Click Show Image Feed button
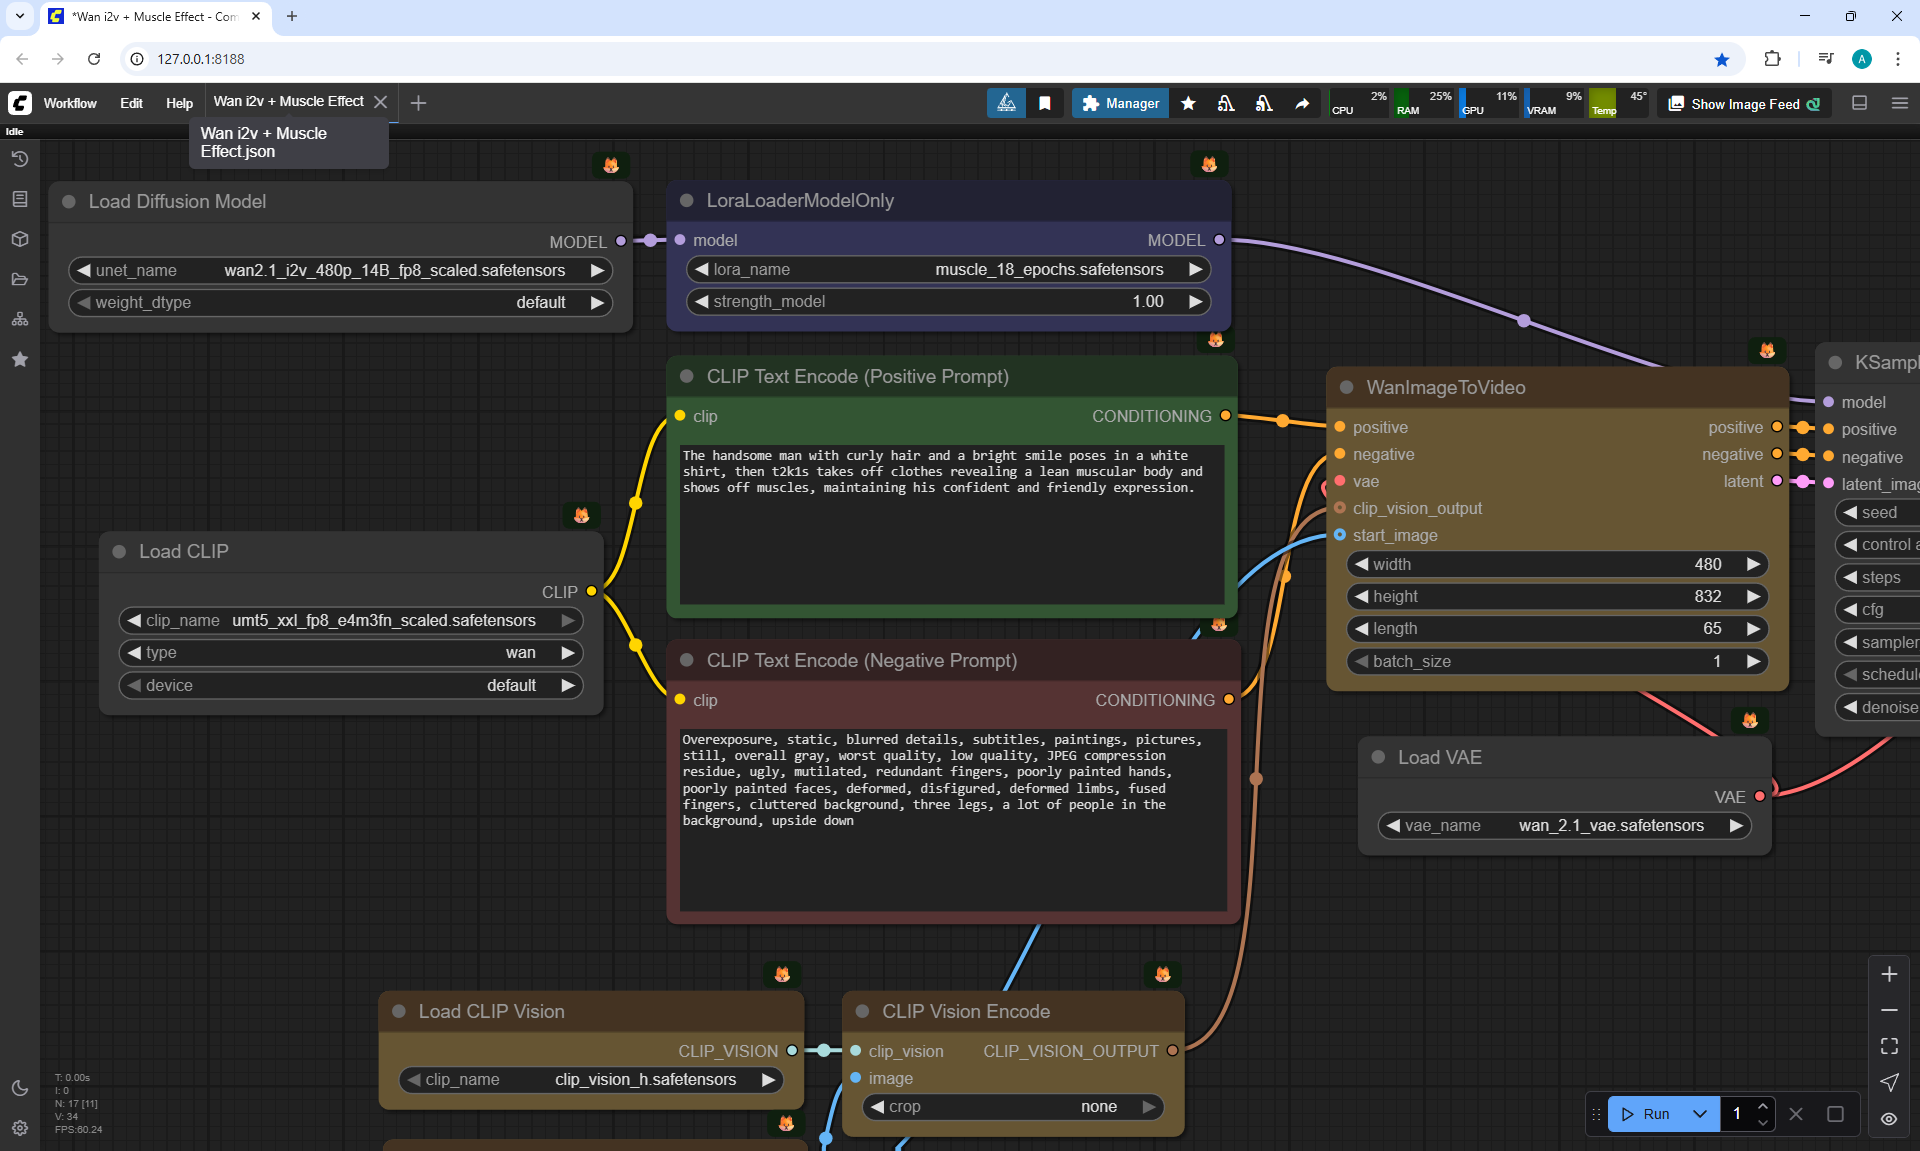This screenshot has width=1920, height=1151. click(1745, 103)
